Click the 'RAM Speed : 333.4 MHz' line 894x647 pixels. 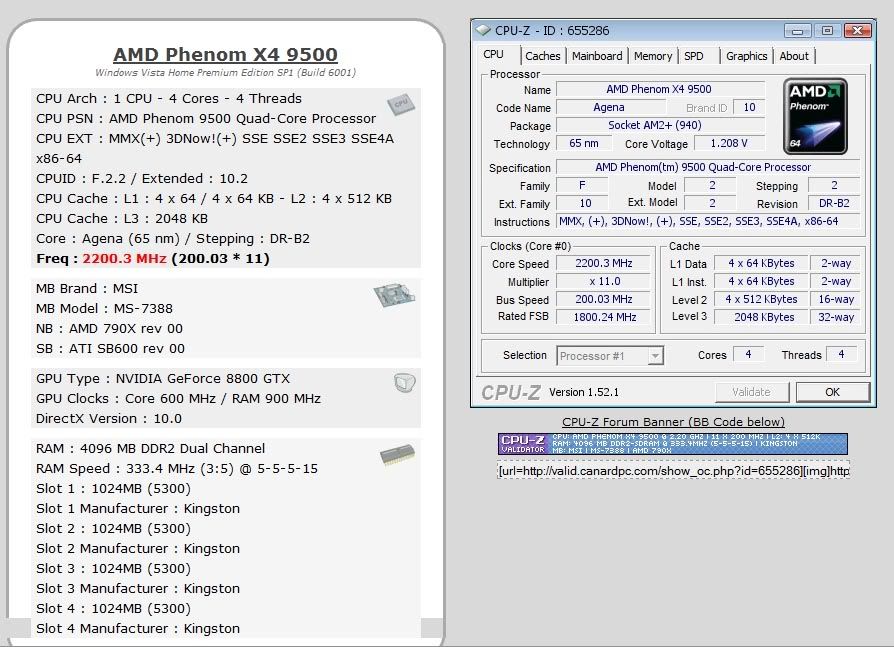pyautogui.click(x=177, y=469)
